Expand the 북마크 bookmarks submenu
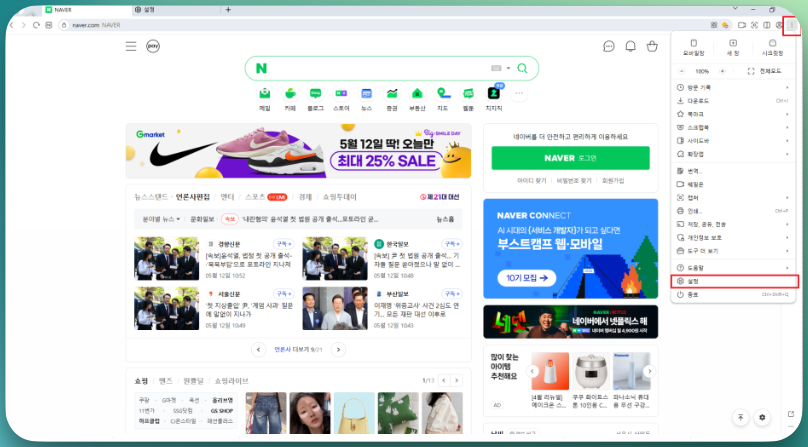 click(x=733, y=114)
